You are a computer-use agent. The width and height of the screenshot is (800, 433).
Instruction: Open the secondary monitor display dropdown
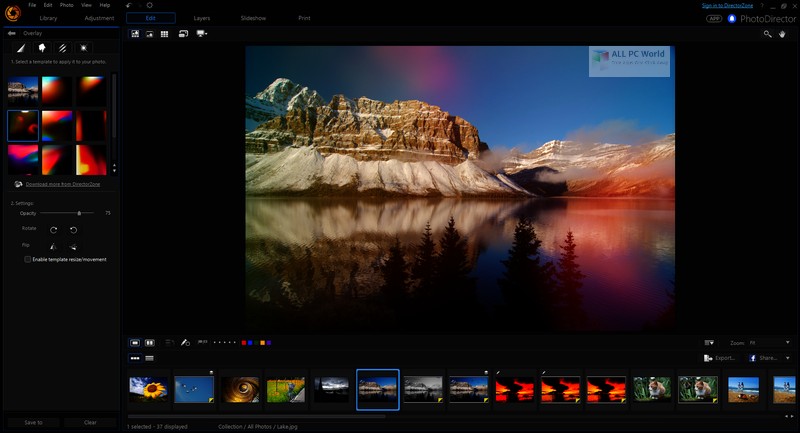tap(203, 34)
